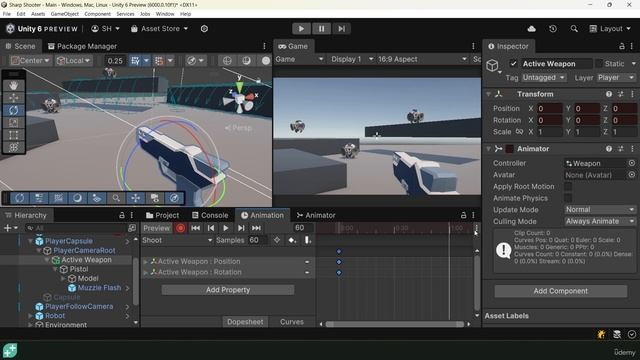Go to the next keyframe
640x360 pixels.
(x=241, y=228)
